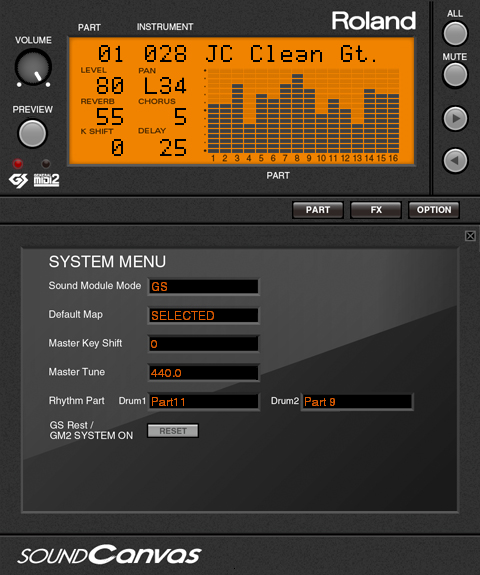Click the GS logo icon
The image size is (480, 575).
(x=18, y=180)
